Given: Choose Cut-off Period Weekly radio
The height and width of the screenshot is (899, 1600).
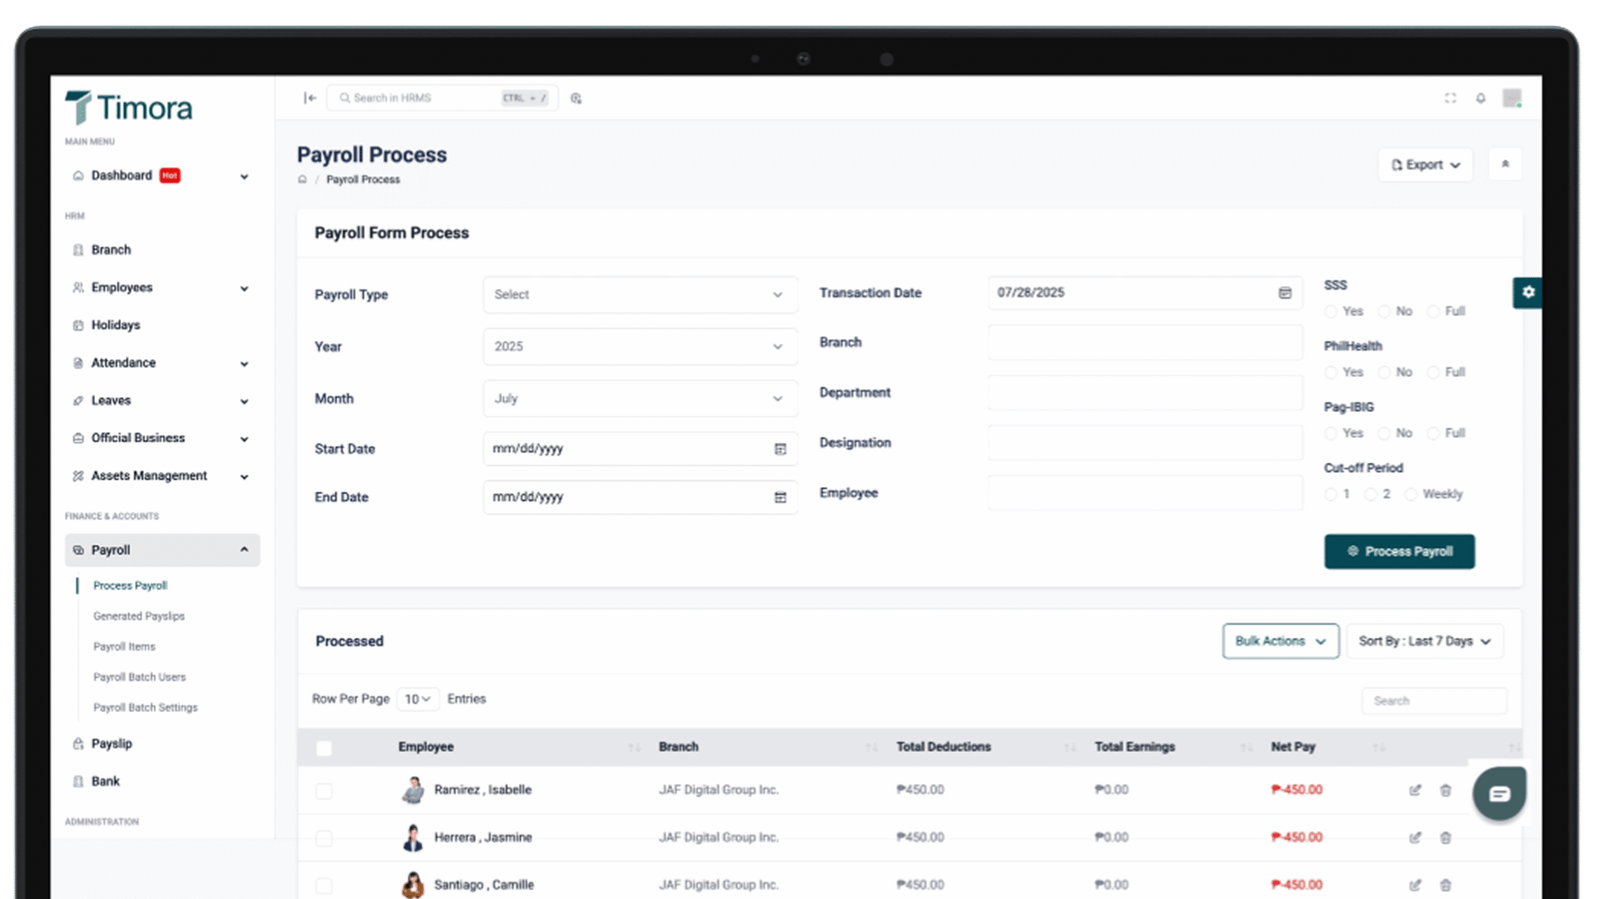Looking at the screenshot, I should (x=1411, y=495).
